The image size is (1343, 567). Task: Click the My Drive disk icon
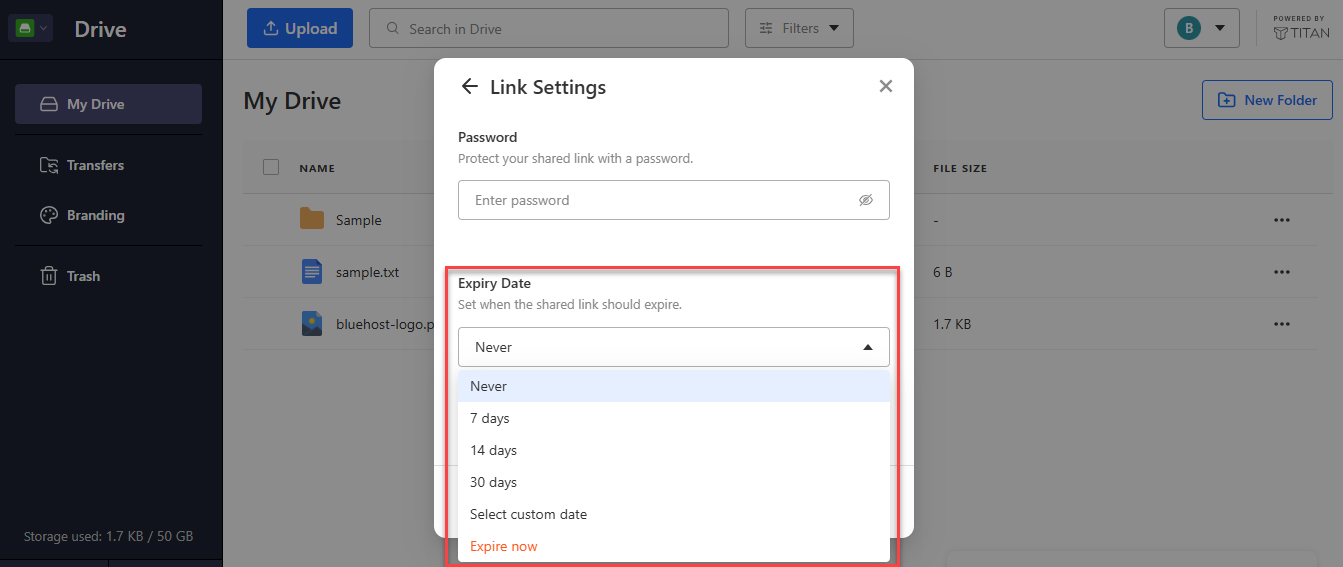point(48,104)
